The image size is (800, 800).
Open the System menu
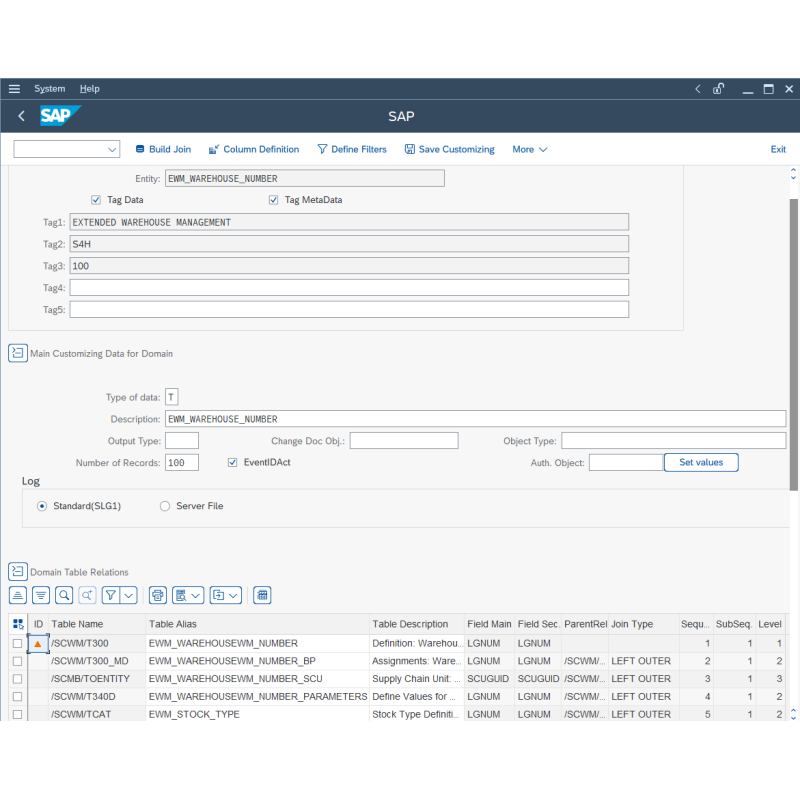(x=49, y=89)
